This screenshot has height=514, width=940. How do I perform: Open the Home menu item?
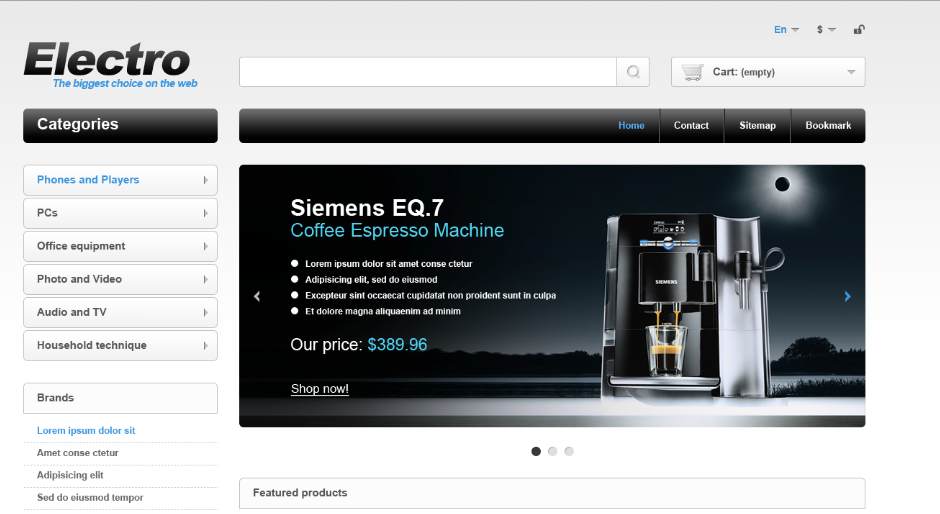click(631, 125)
